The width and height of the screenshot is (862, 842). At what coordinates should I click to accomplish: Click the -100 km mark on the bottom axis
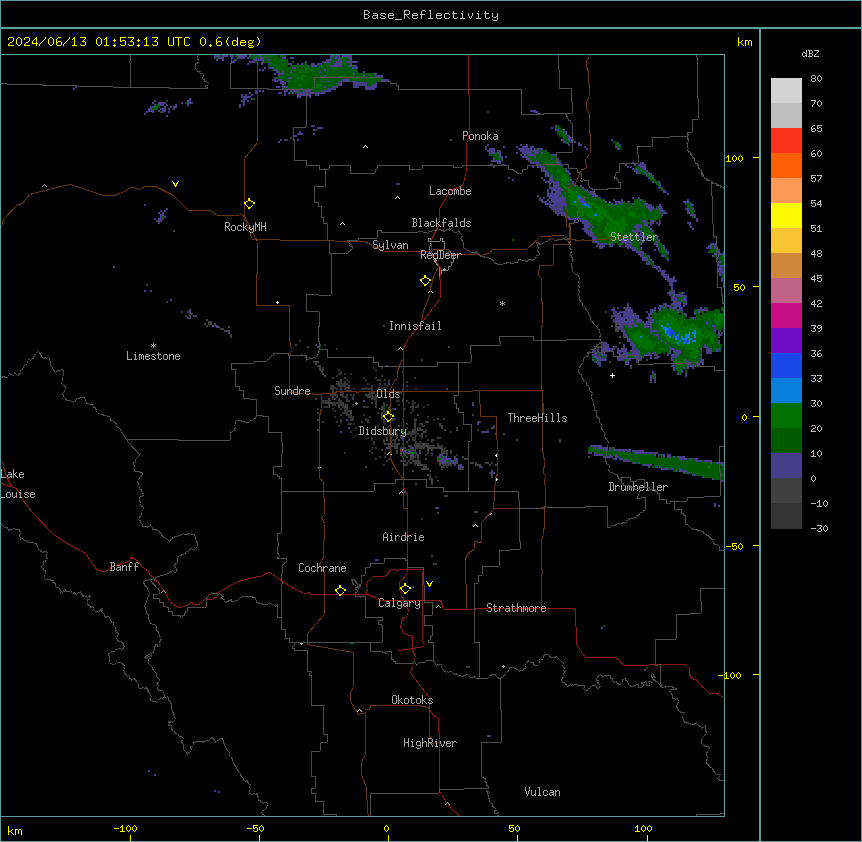(x=125, y=829)
